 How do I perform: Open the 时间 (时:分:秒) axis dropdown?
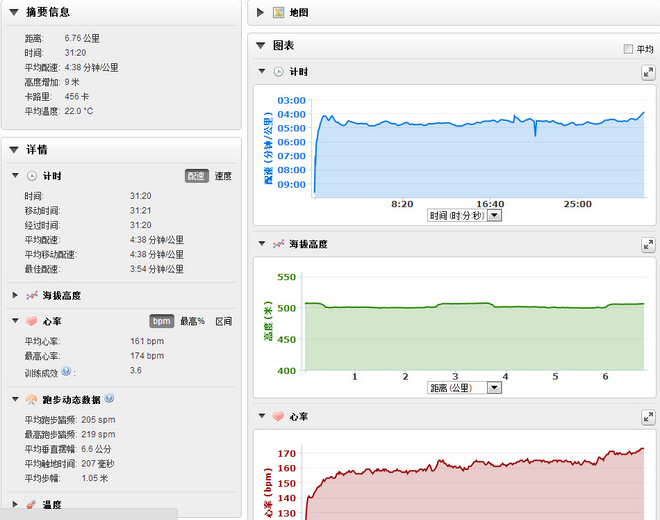tap(494, 215)
